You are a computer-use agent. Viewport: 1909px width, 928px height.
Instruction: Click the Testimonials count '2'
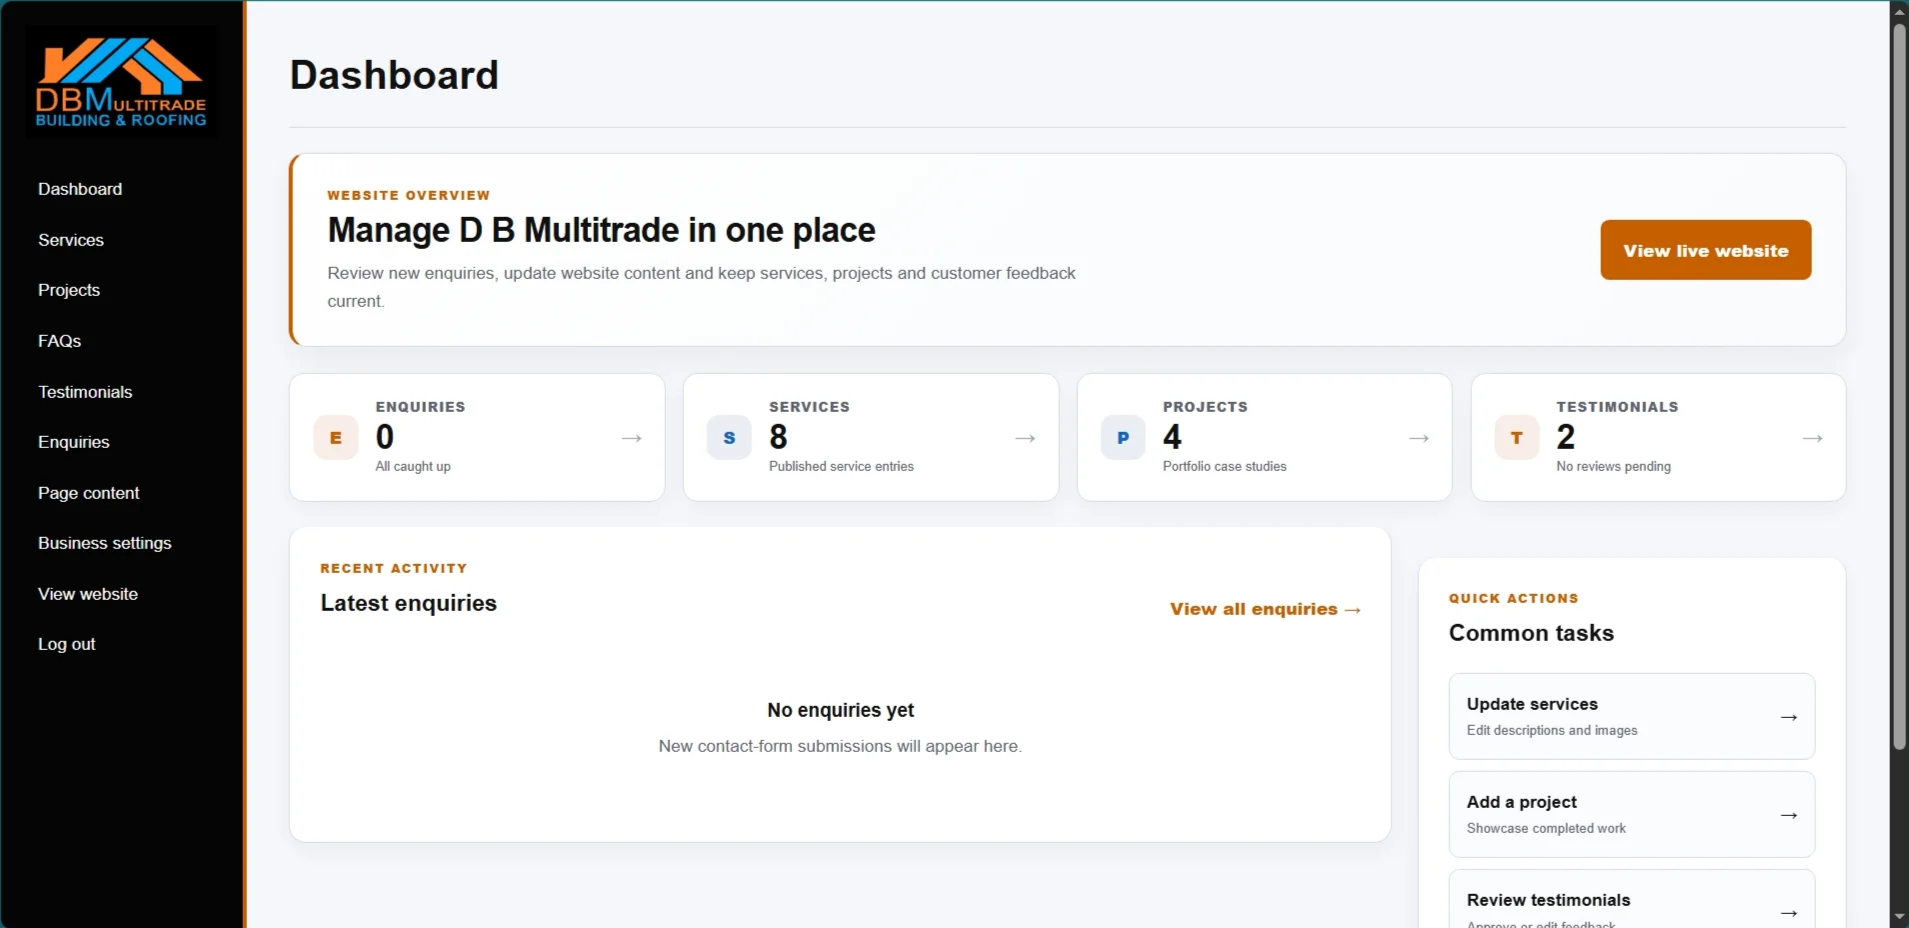(x=1566, y=437)
